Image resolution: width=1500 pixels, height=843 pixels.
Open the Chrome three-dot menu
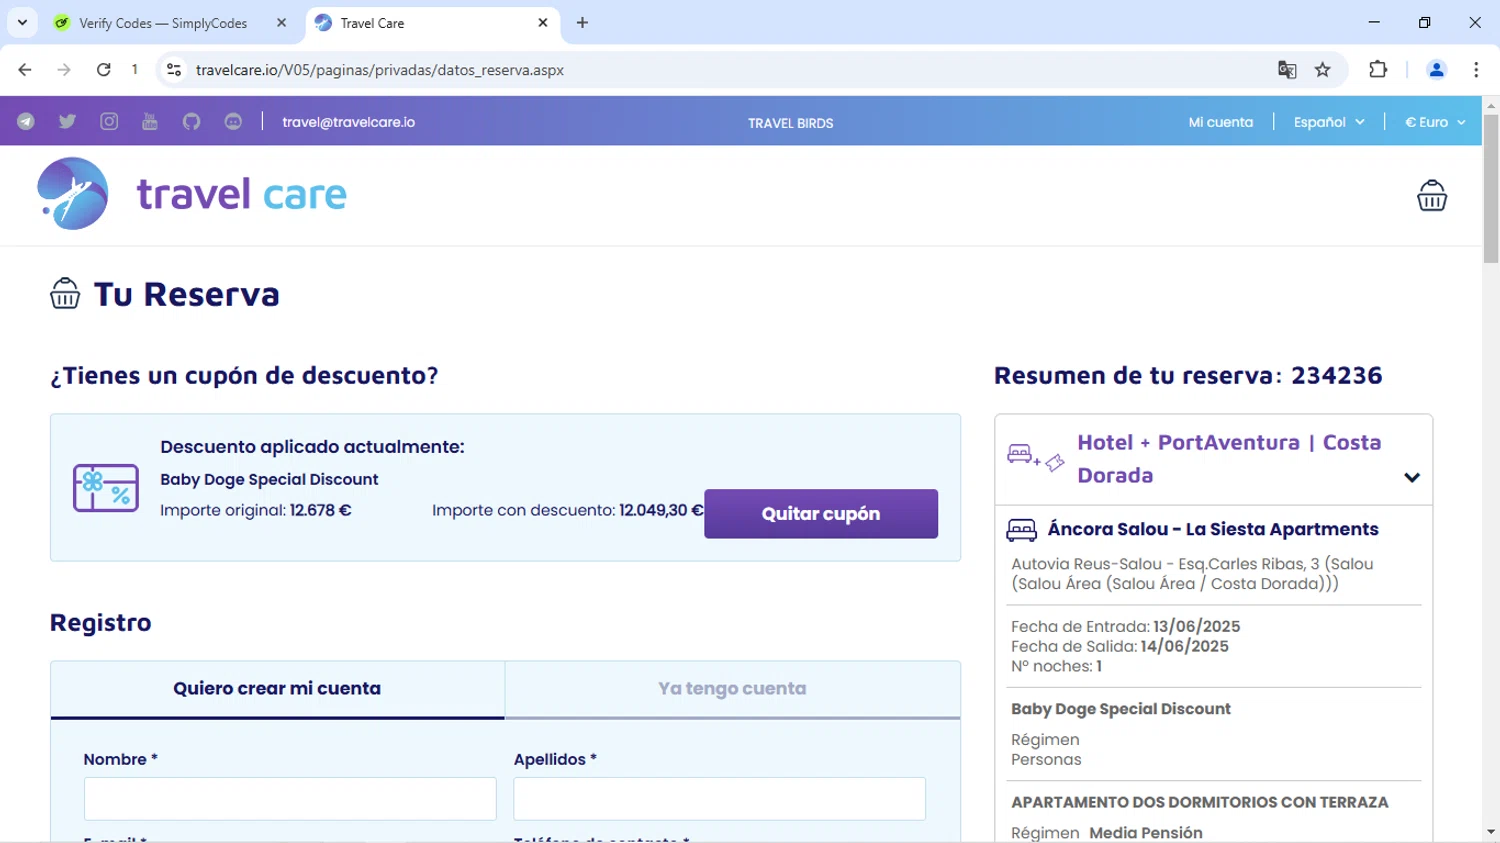[1476, 70]
